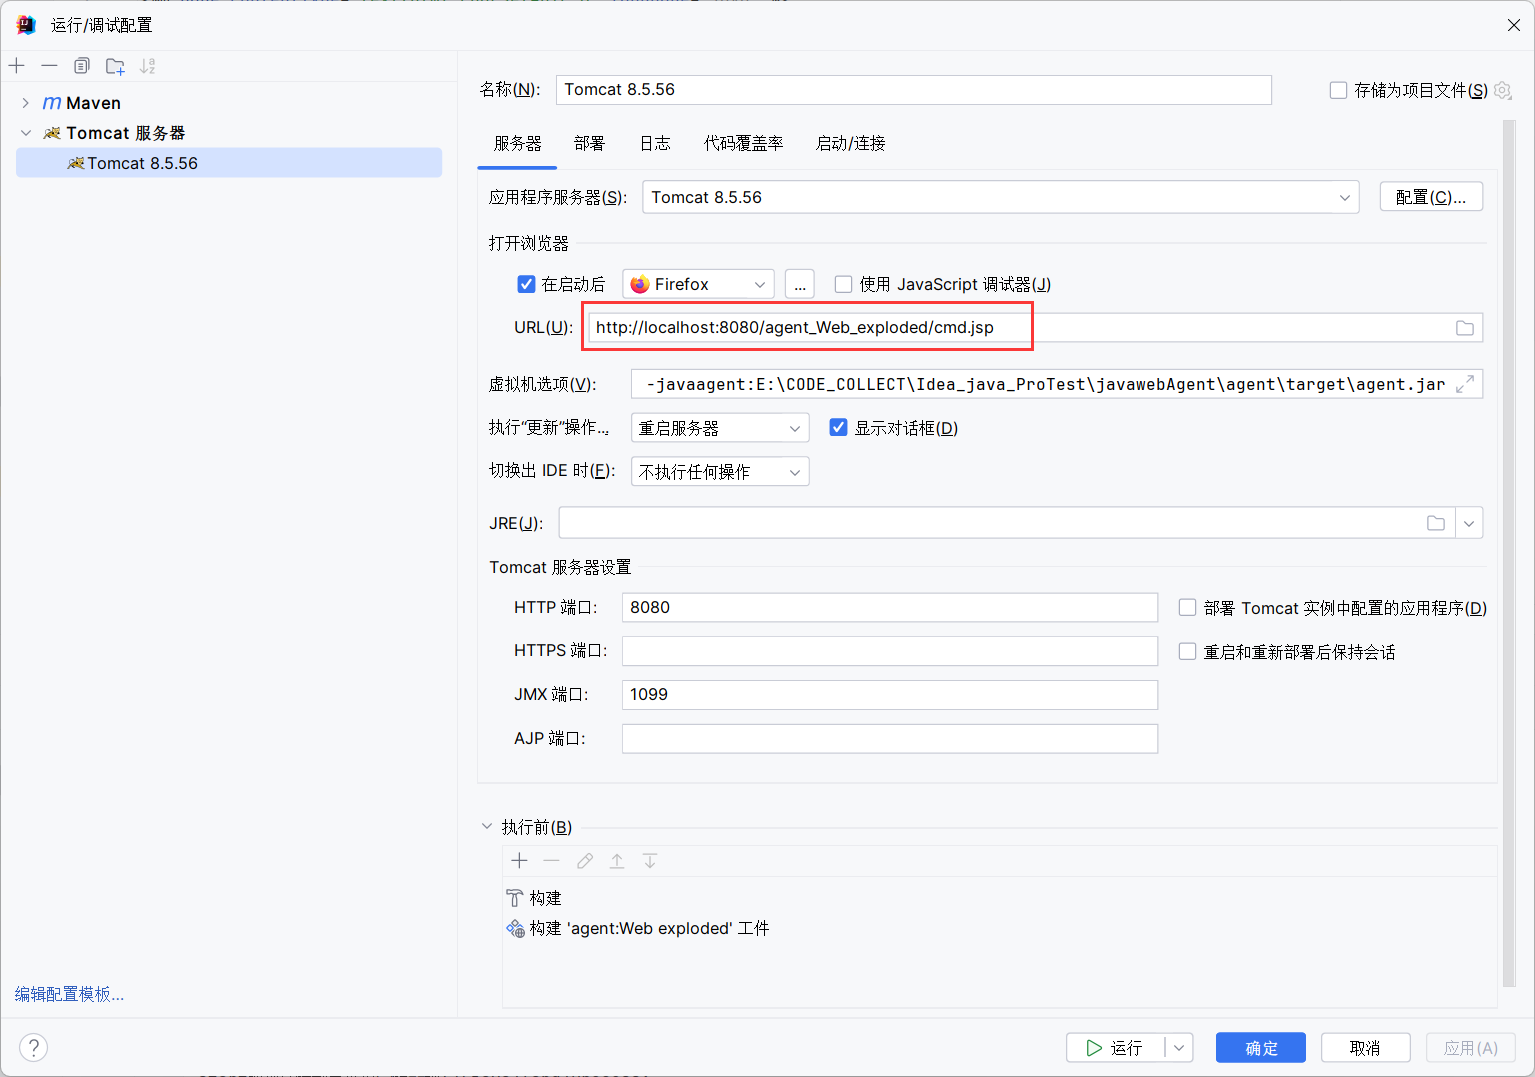Click the configuration Name field
The image size is (1535, 1077).
(913, 90)
